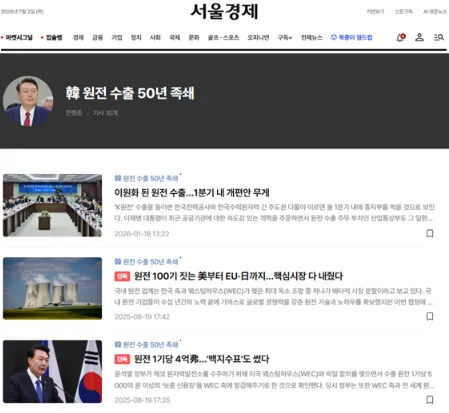Bookmark the '이원화 된 원전 수출' article

(x=430, y=233)
